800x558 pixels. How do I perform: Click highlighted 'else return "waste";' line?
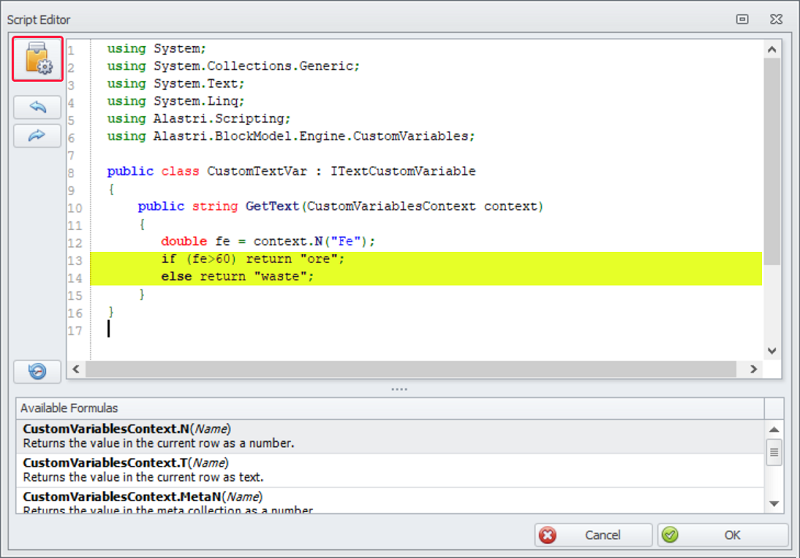[x=237, y=276]
